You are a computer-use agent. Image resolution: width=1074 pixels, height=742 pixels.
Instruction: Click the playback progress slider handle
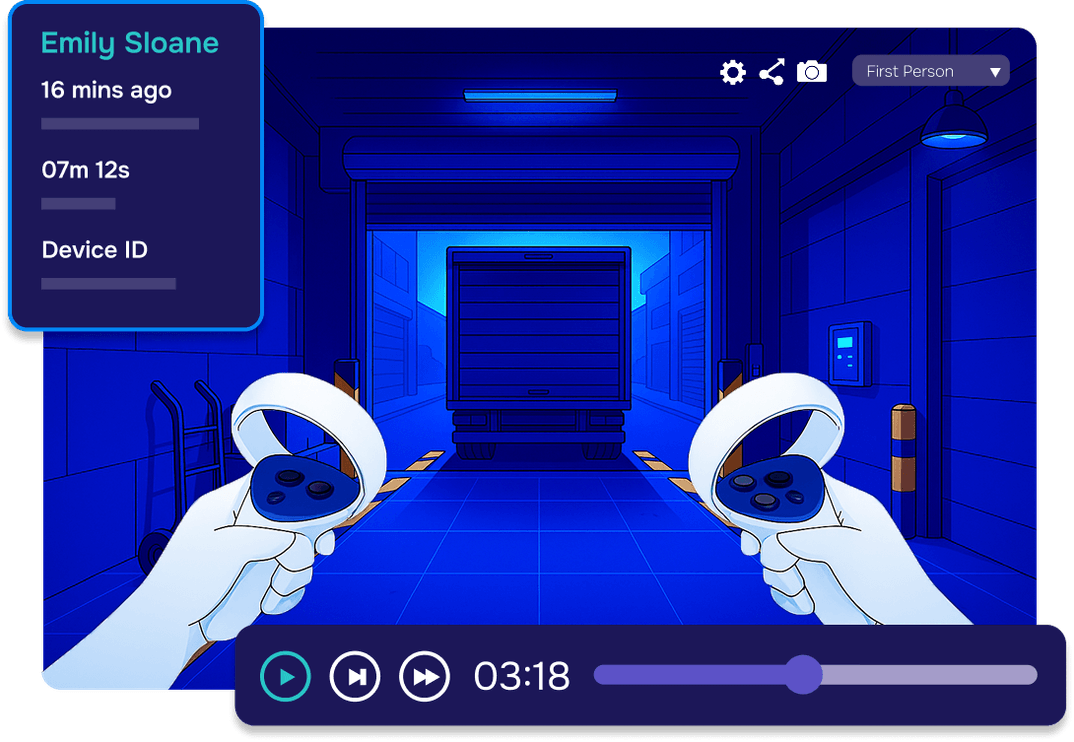click(x=803, y=675)
